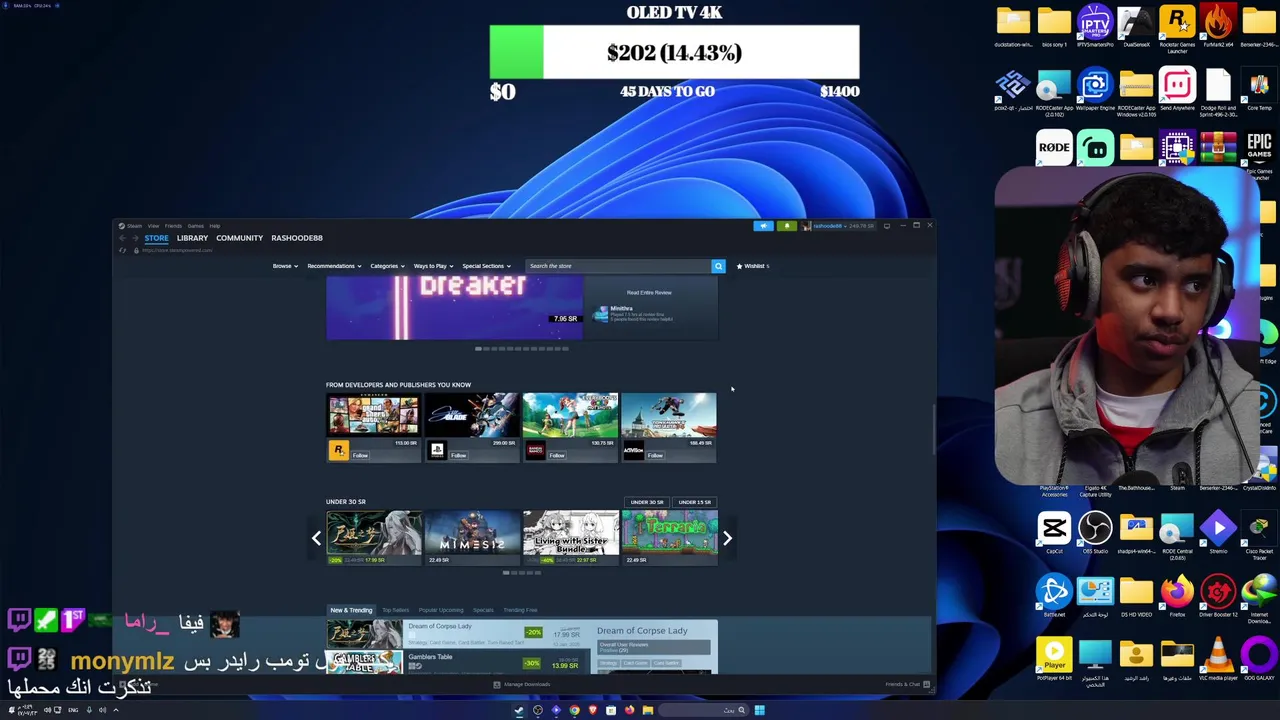
Task: Open the MIMESIS game thumbnail
Action: click(472, 533)
